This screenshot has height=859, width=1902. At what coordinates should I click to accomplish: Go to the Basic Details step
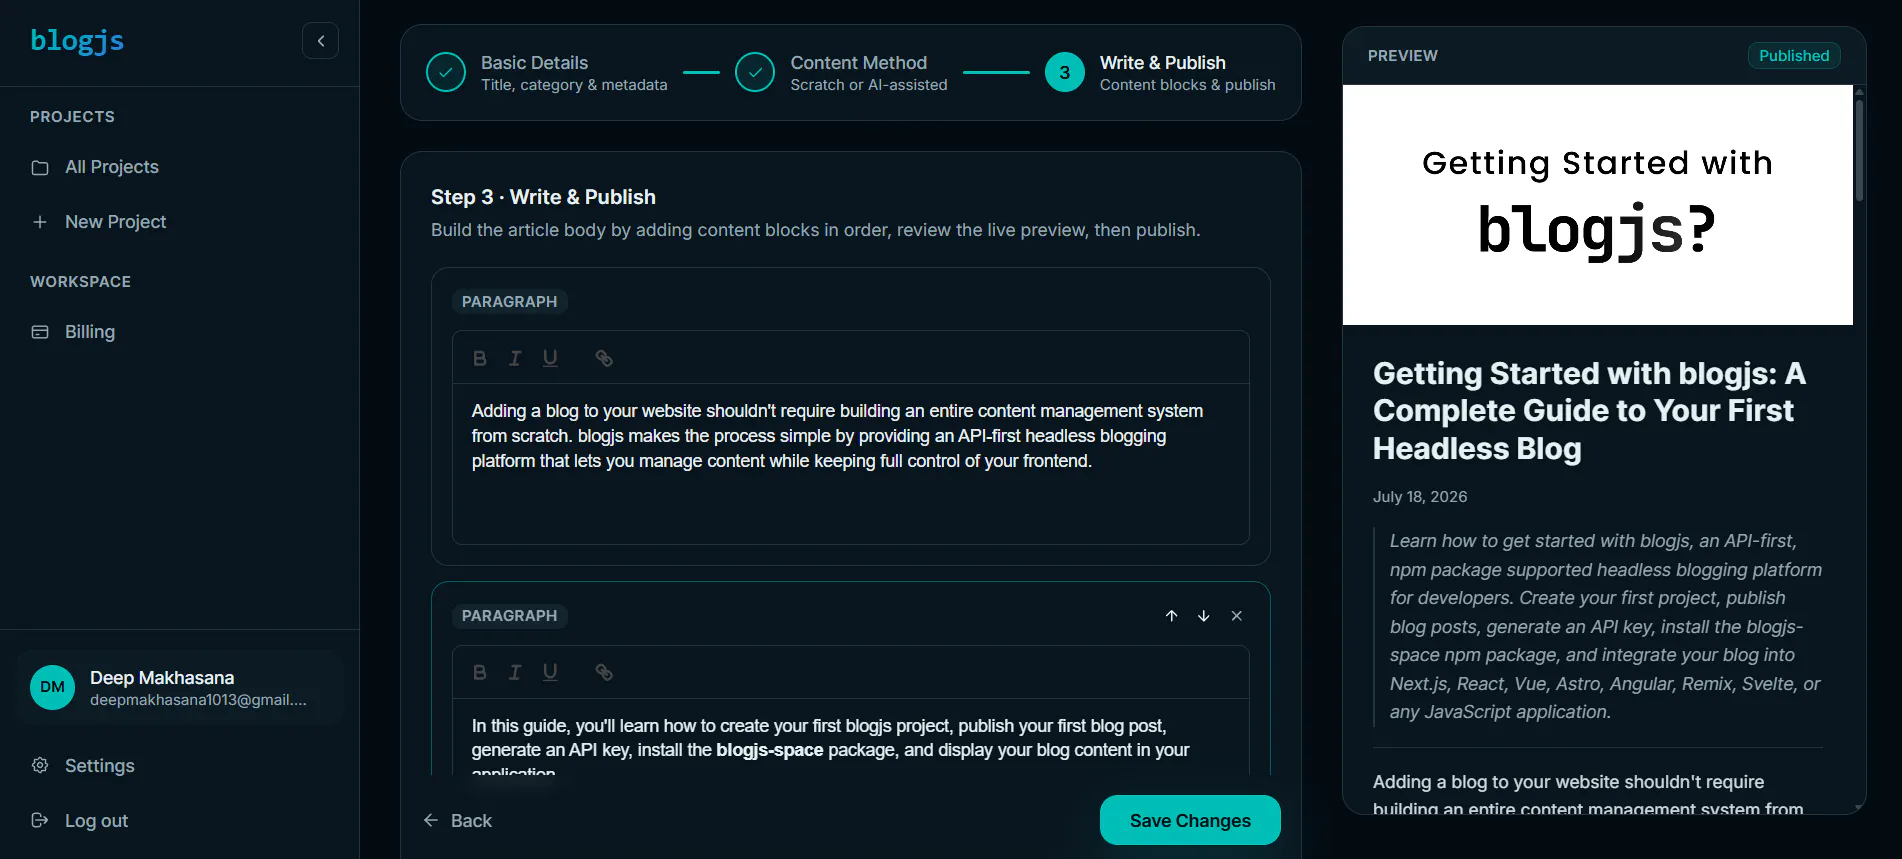547,73
